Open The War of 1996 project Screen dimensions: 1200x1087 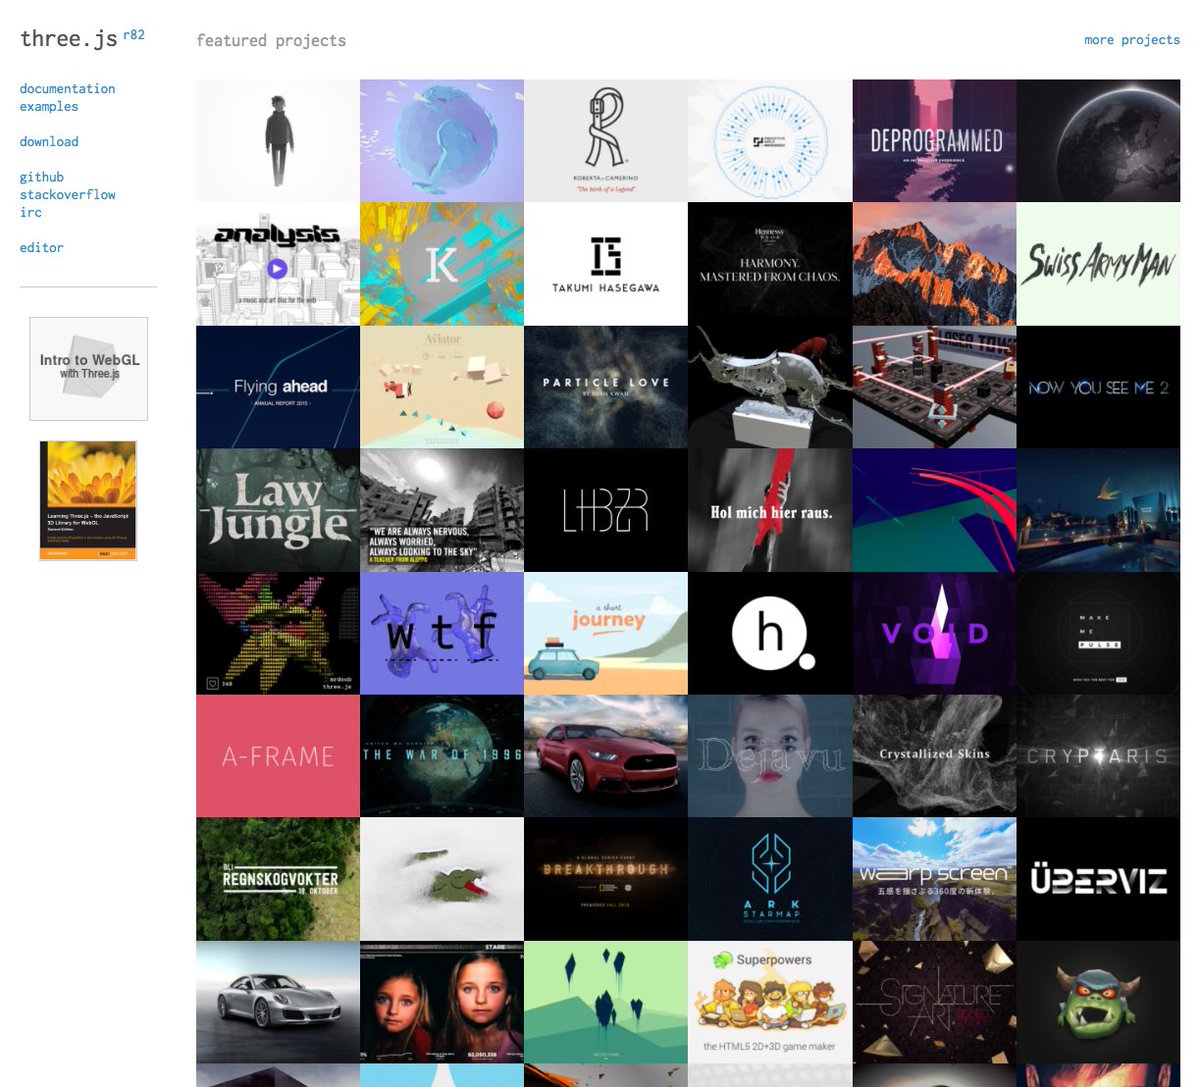[x=442, y=756]
